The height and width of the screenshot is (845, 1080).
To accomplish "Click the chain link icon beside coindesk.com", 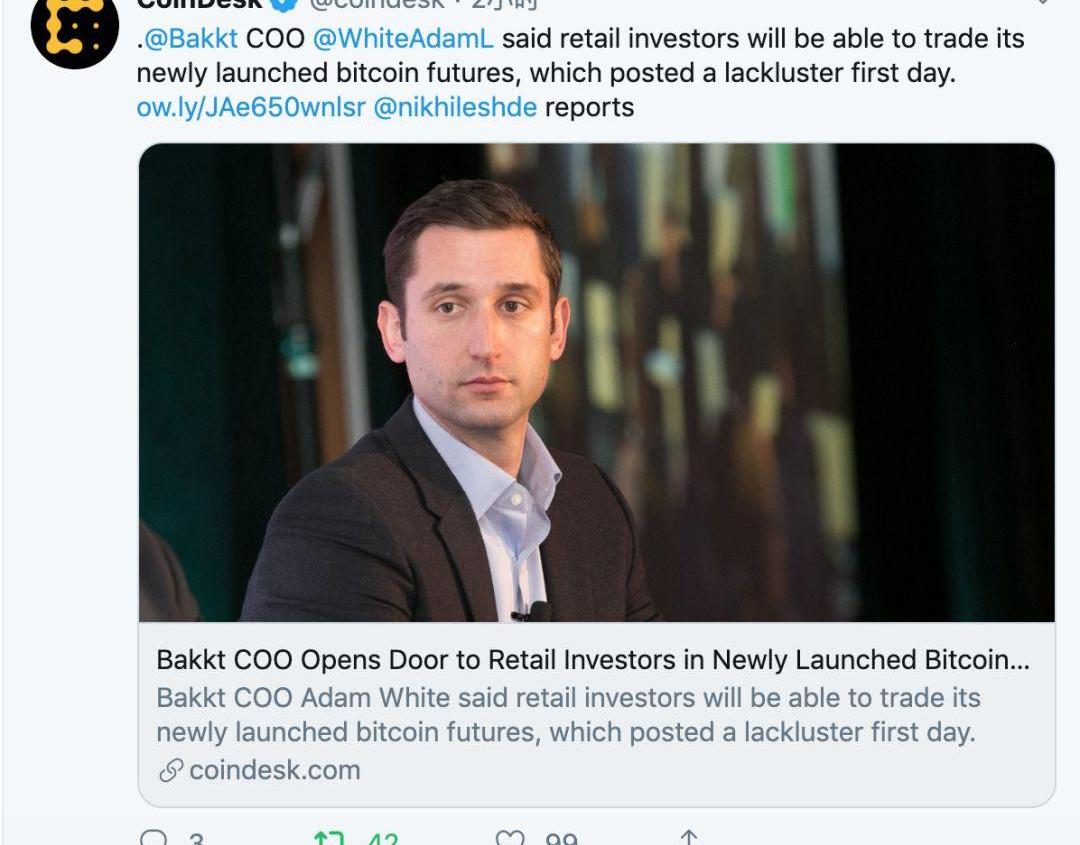I will 171,770.
